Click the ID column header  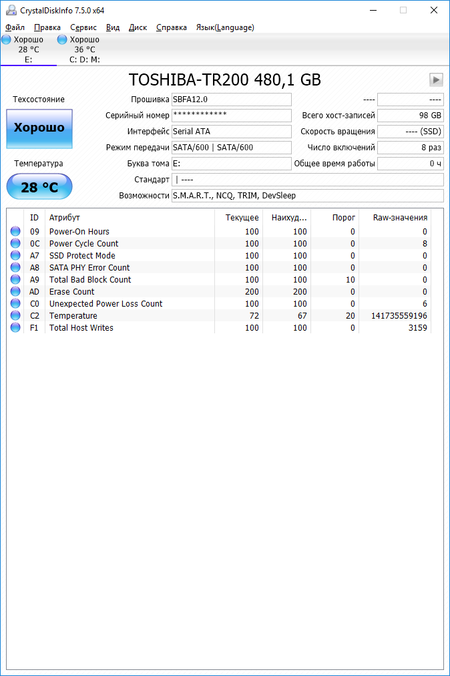[34, 218]
